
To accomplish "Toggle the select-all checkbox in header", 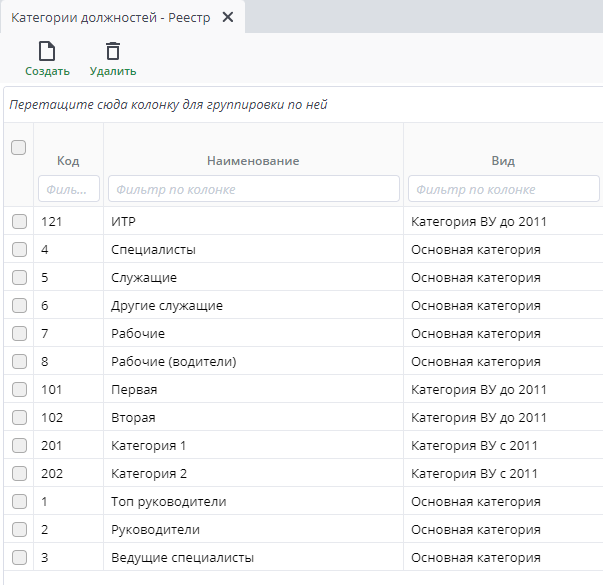I will [x=18, y=147].
